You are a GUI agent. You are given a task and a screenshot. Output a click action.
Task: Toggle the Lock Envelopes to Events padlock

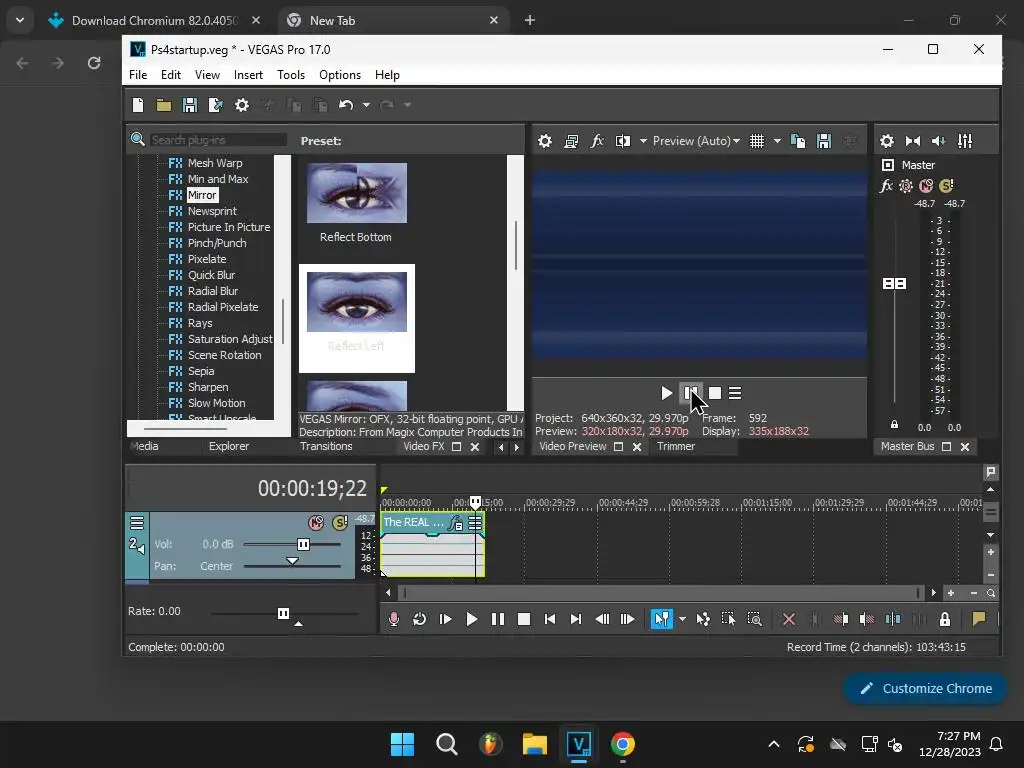[x=945, y=619]
